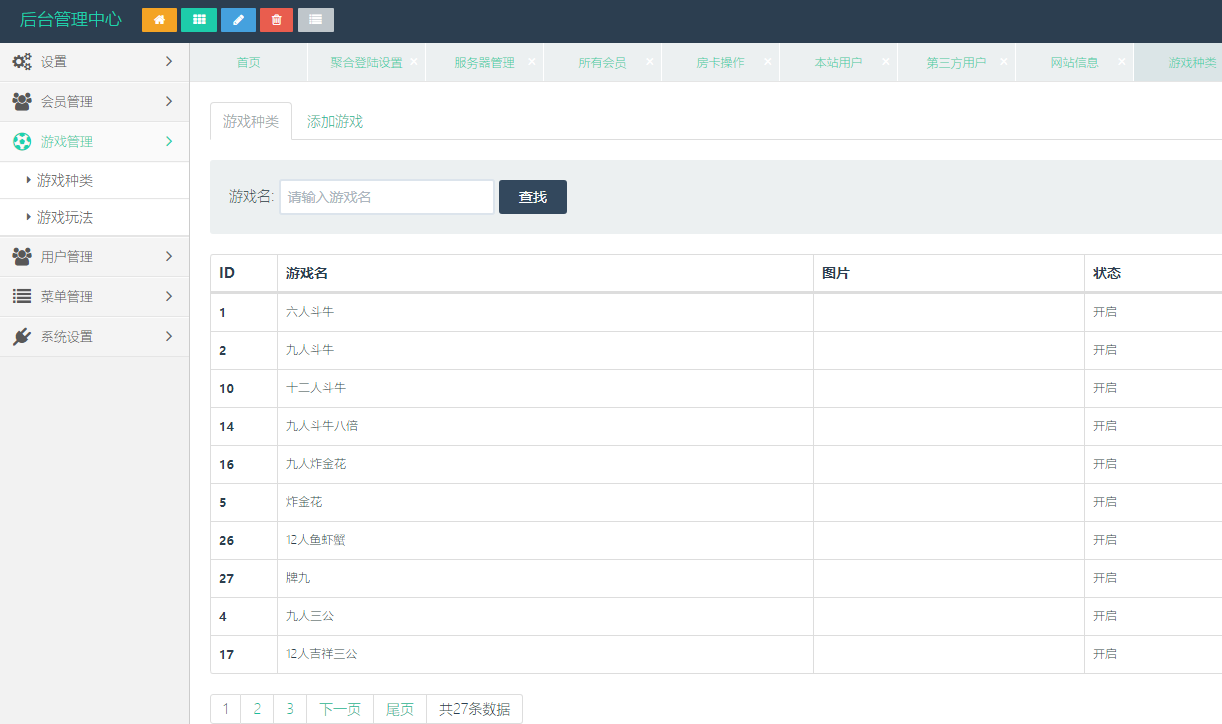
Task: Click the gray list icon button
Action: click(x=316, y=20)
